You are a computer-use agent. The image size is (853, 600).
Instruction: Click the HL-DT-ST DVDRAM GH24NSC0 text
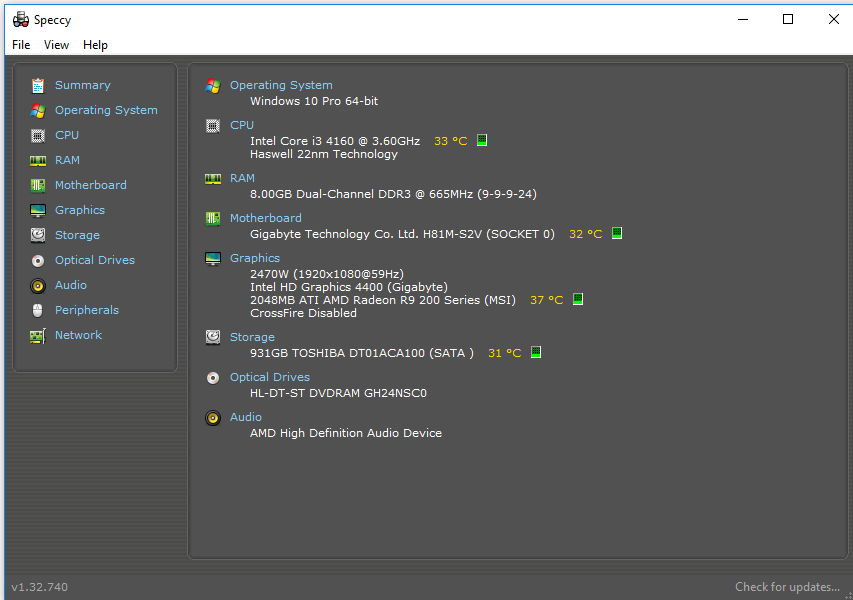point(338,393)
